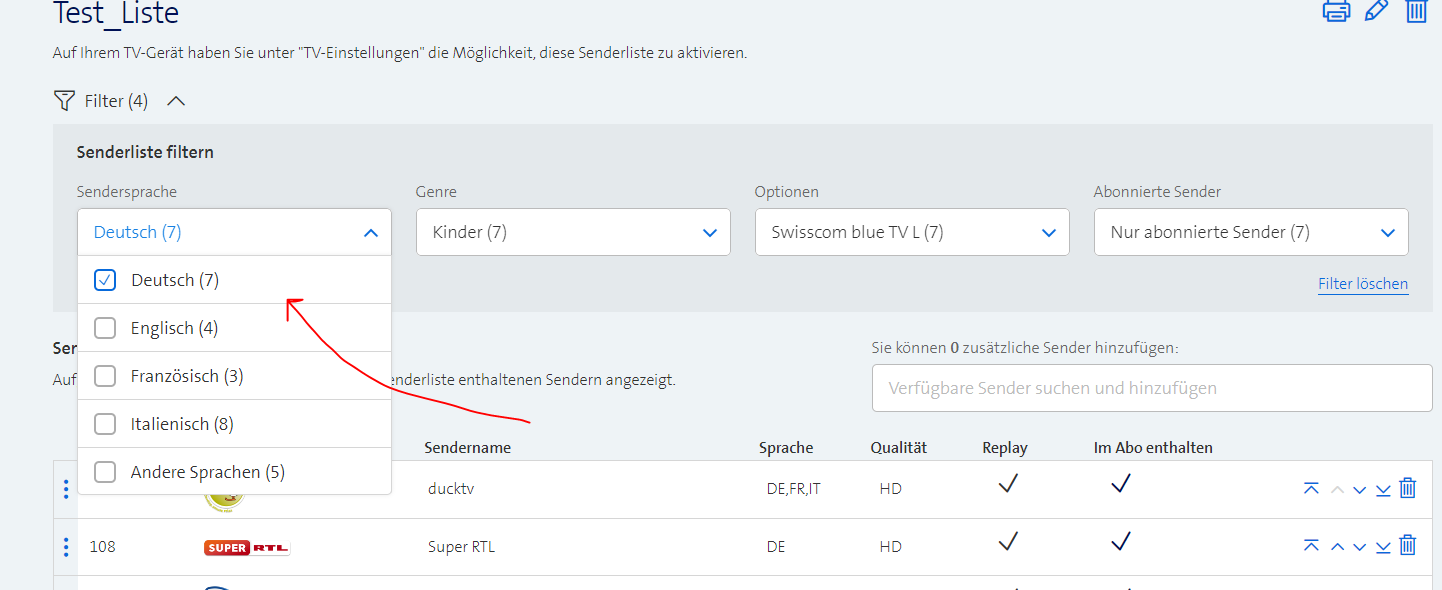The width and height of the screenshot is (1442, 590).
Task: Enable the Italienisch (8) filter checkbox
Action: click(x=104, y=423)
